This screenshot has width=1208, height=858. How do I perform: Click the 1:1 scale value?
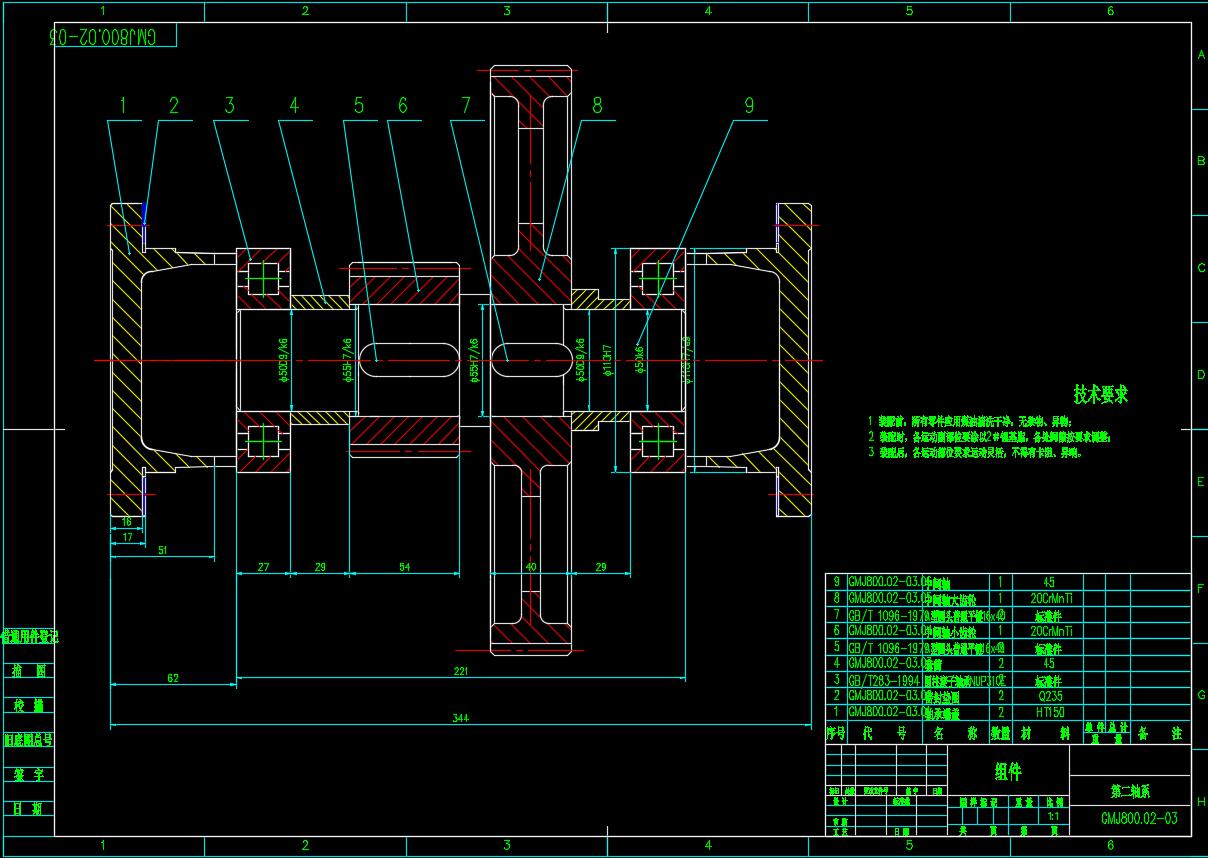click(1054, 816)
